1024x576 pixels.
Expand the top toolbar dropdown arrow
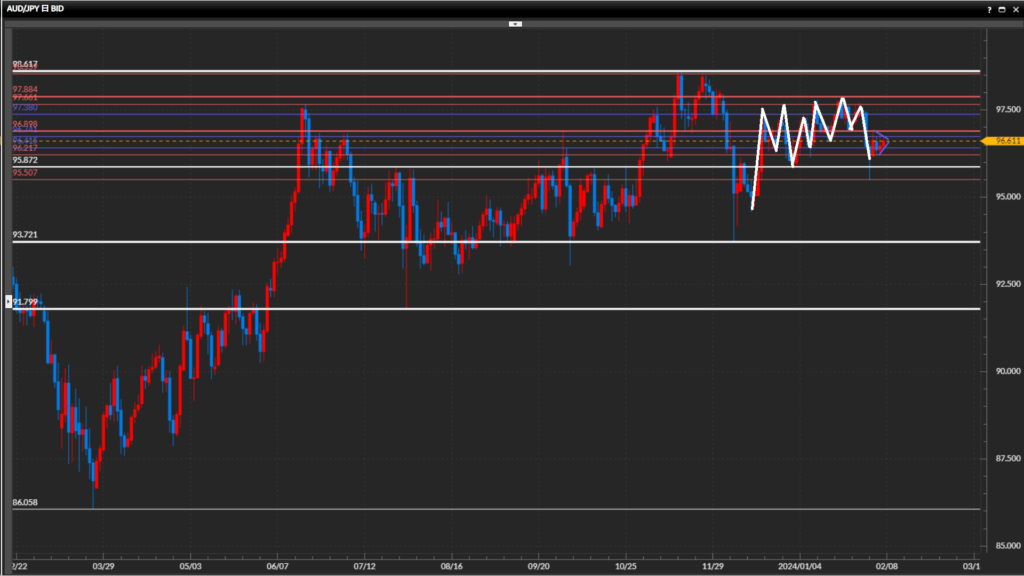pos(515,23)
